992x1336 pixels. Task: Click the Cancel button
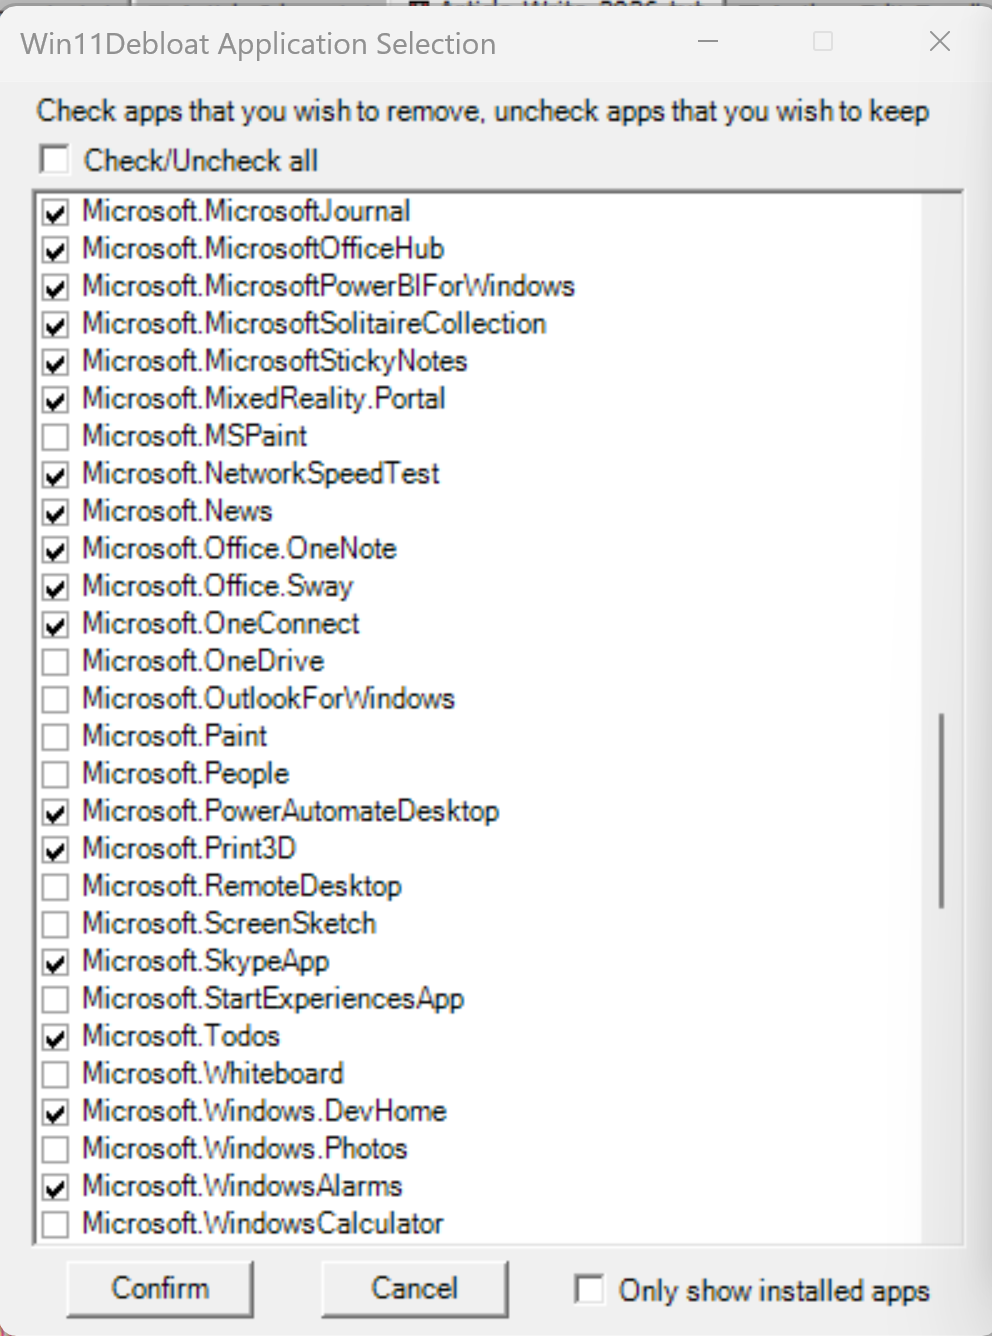pos(415,1288)
